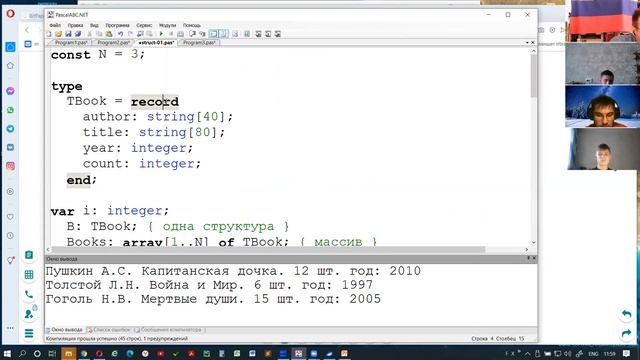
Task: Paste from clipboard using toolbar icon
Action: pos(109,34)
